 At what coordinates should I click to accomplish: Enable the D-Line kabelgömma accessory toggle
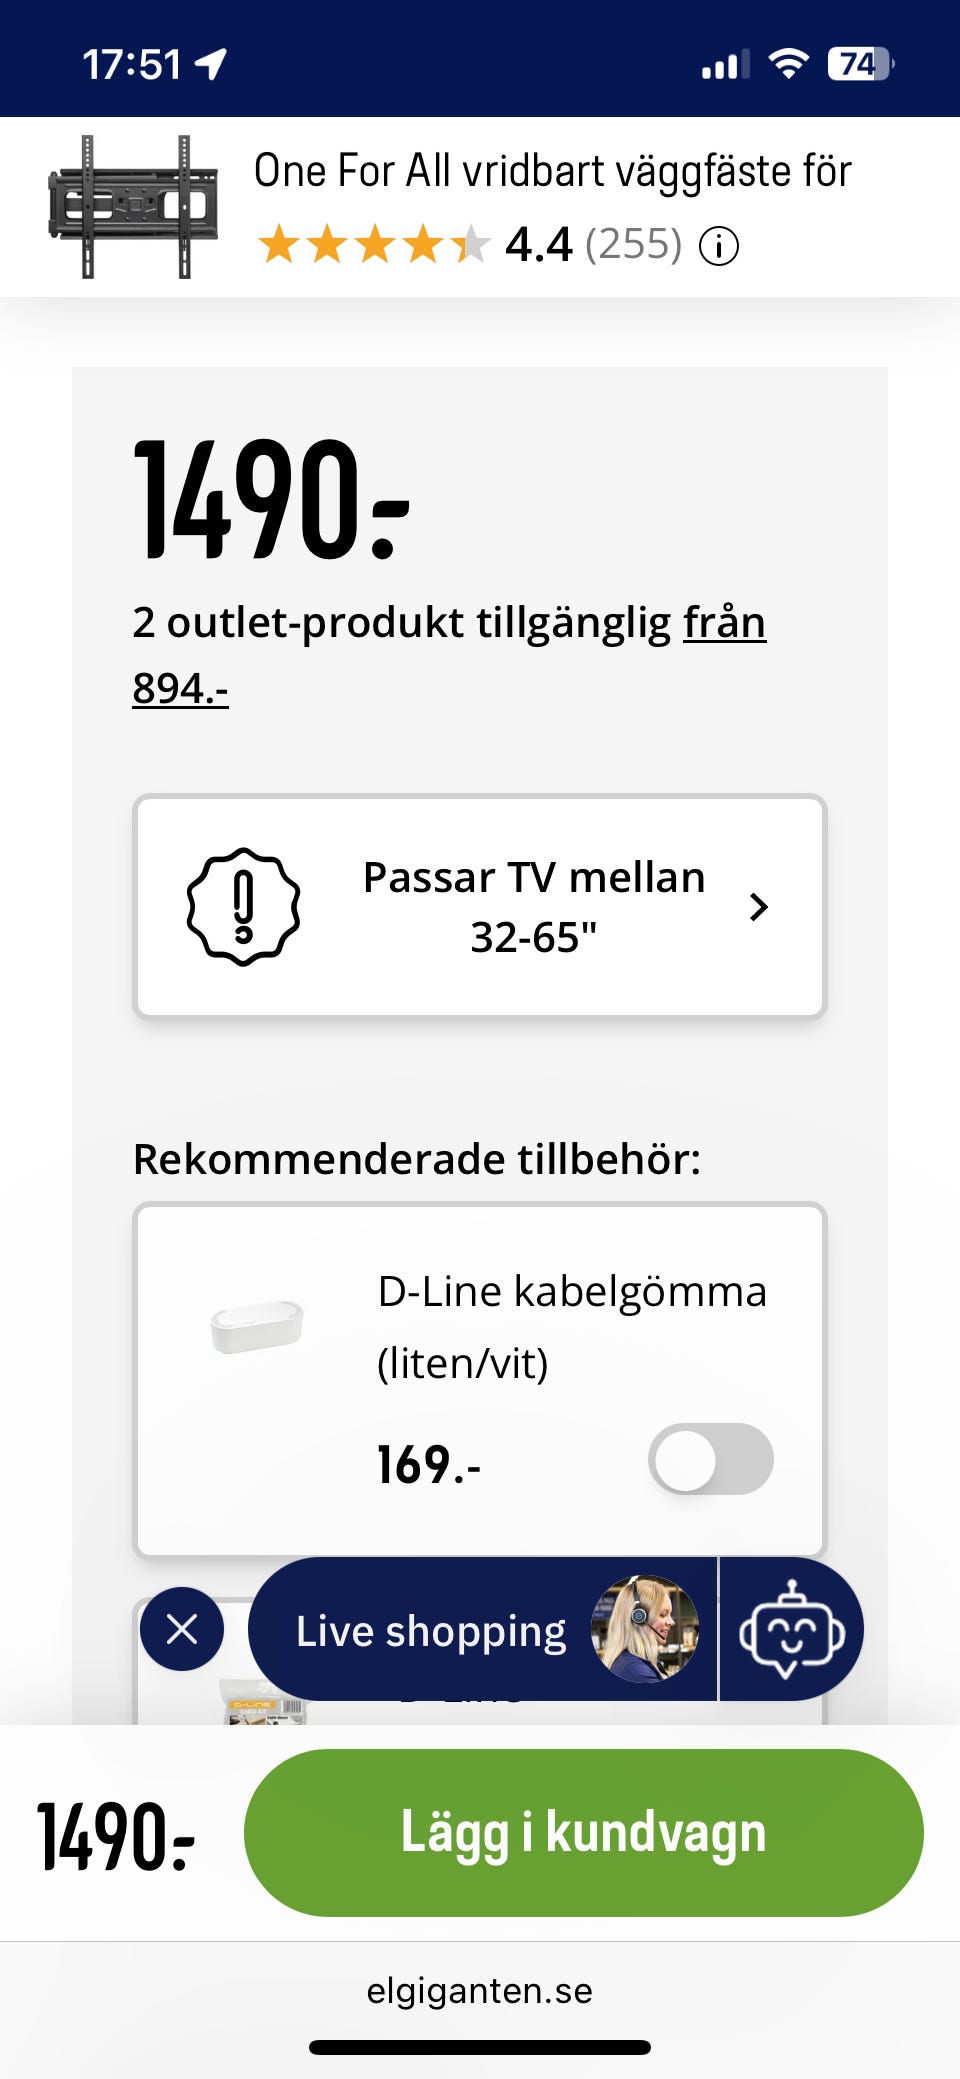point(710,1459)
